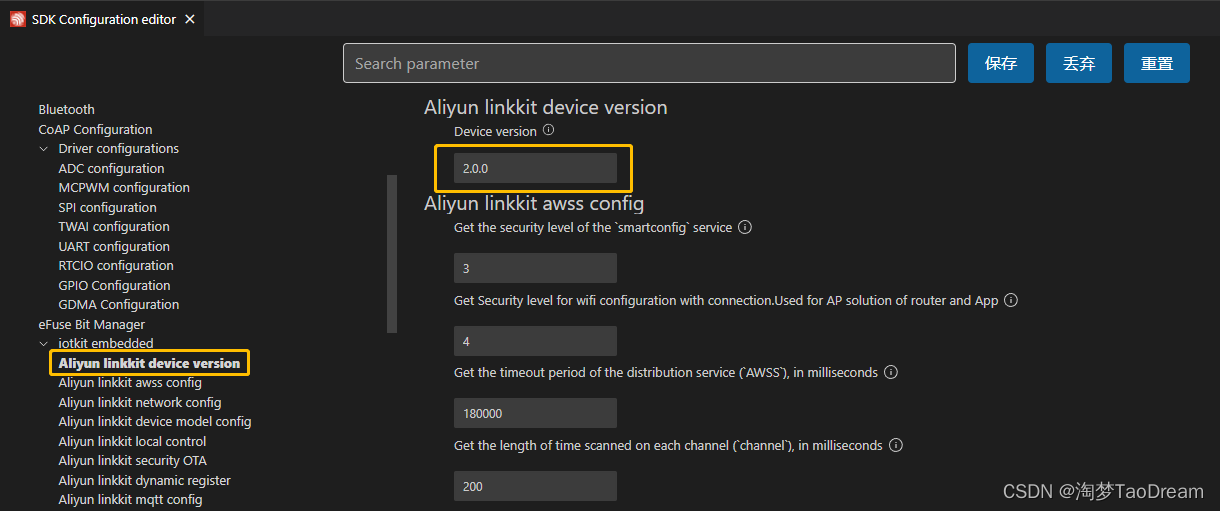1220x511 pixels.
Task: Click info icon for channel scan time
Action: click(896, 445)
